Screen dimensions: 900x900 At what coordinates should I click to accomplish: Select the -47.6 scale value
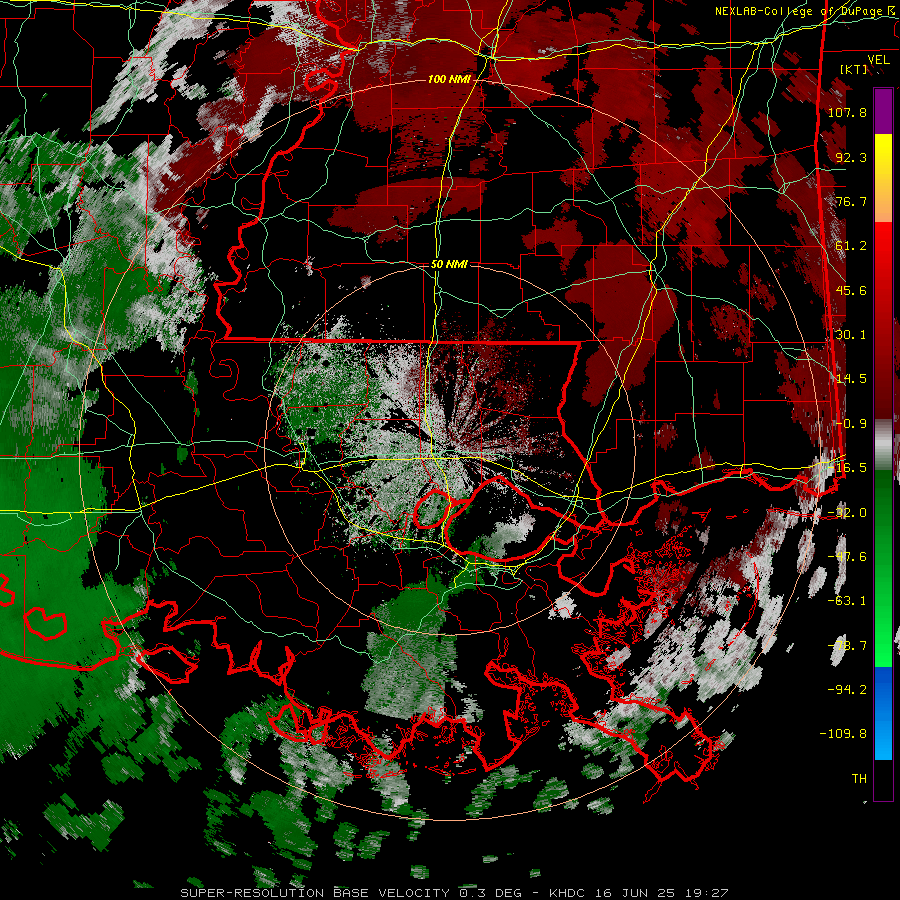(x=847, y=557)
